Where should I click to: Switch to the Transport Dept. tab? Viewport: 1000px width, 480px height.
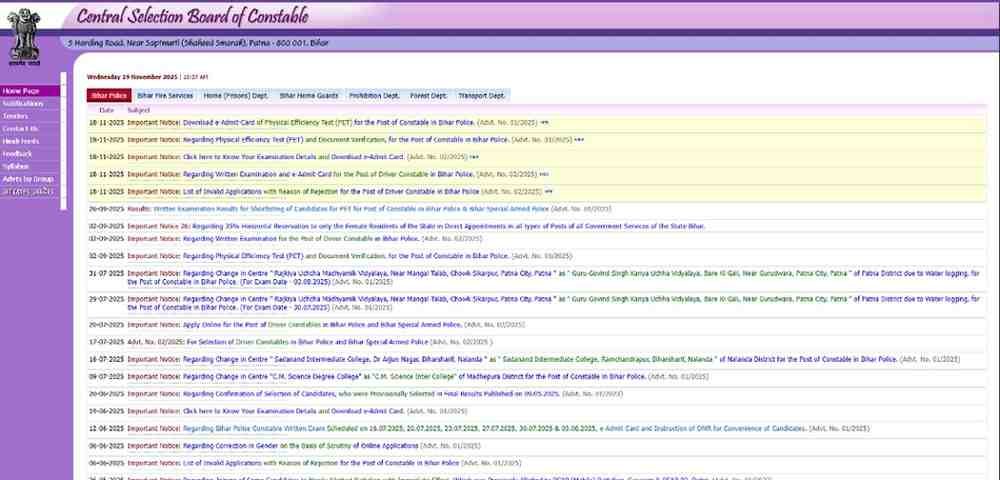[x=482, y=96]
